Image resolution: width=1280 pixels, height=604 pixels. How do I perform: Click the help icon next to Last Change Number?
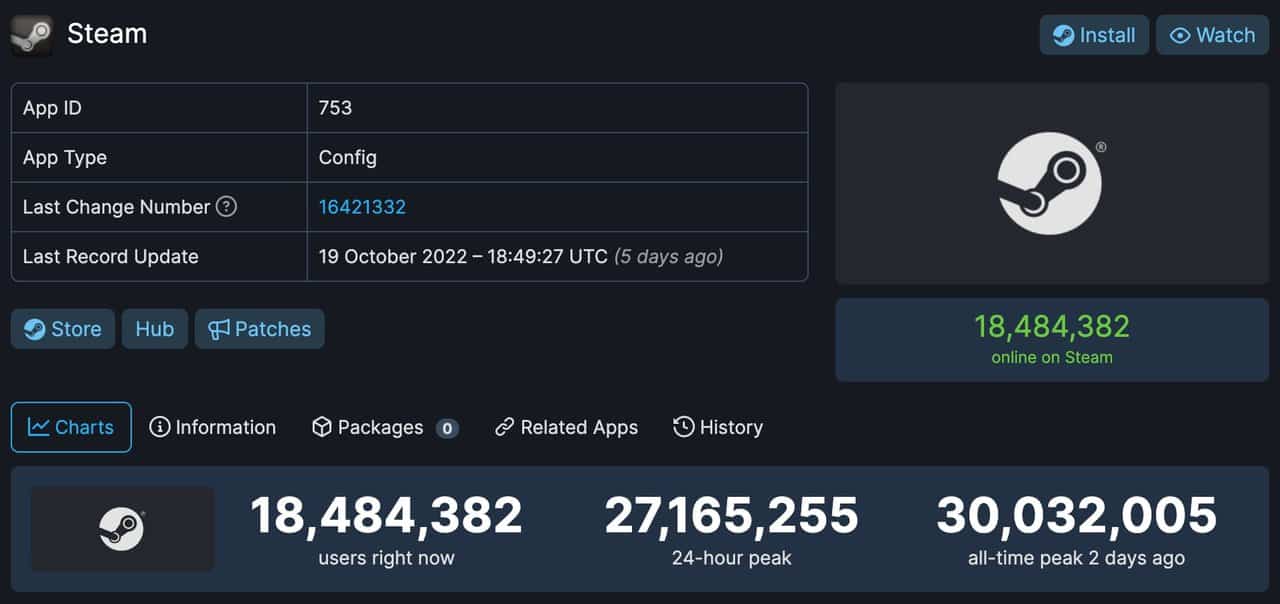pyautogui.click(x=227, y=207)
